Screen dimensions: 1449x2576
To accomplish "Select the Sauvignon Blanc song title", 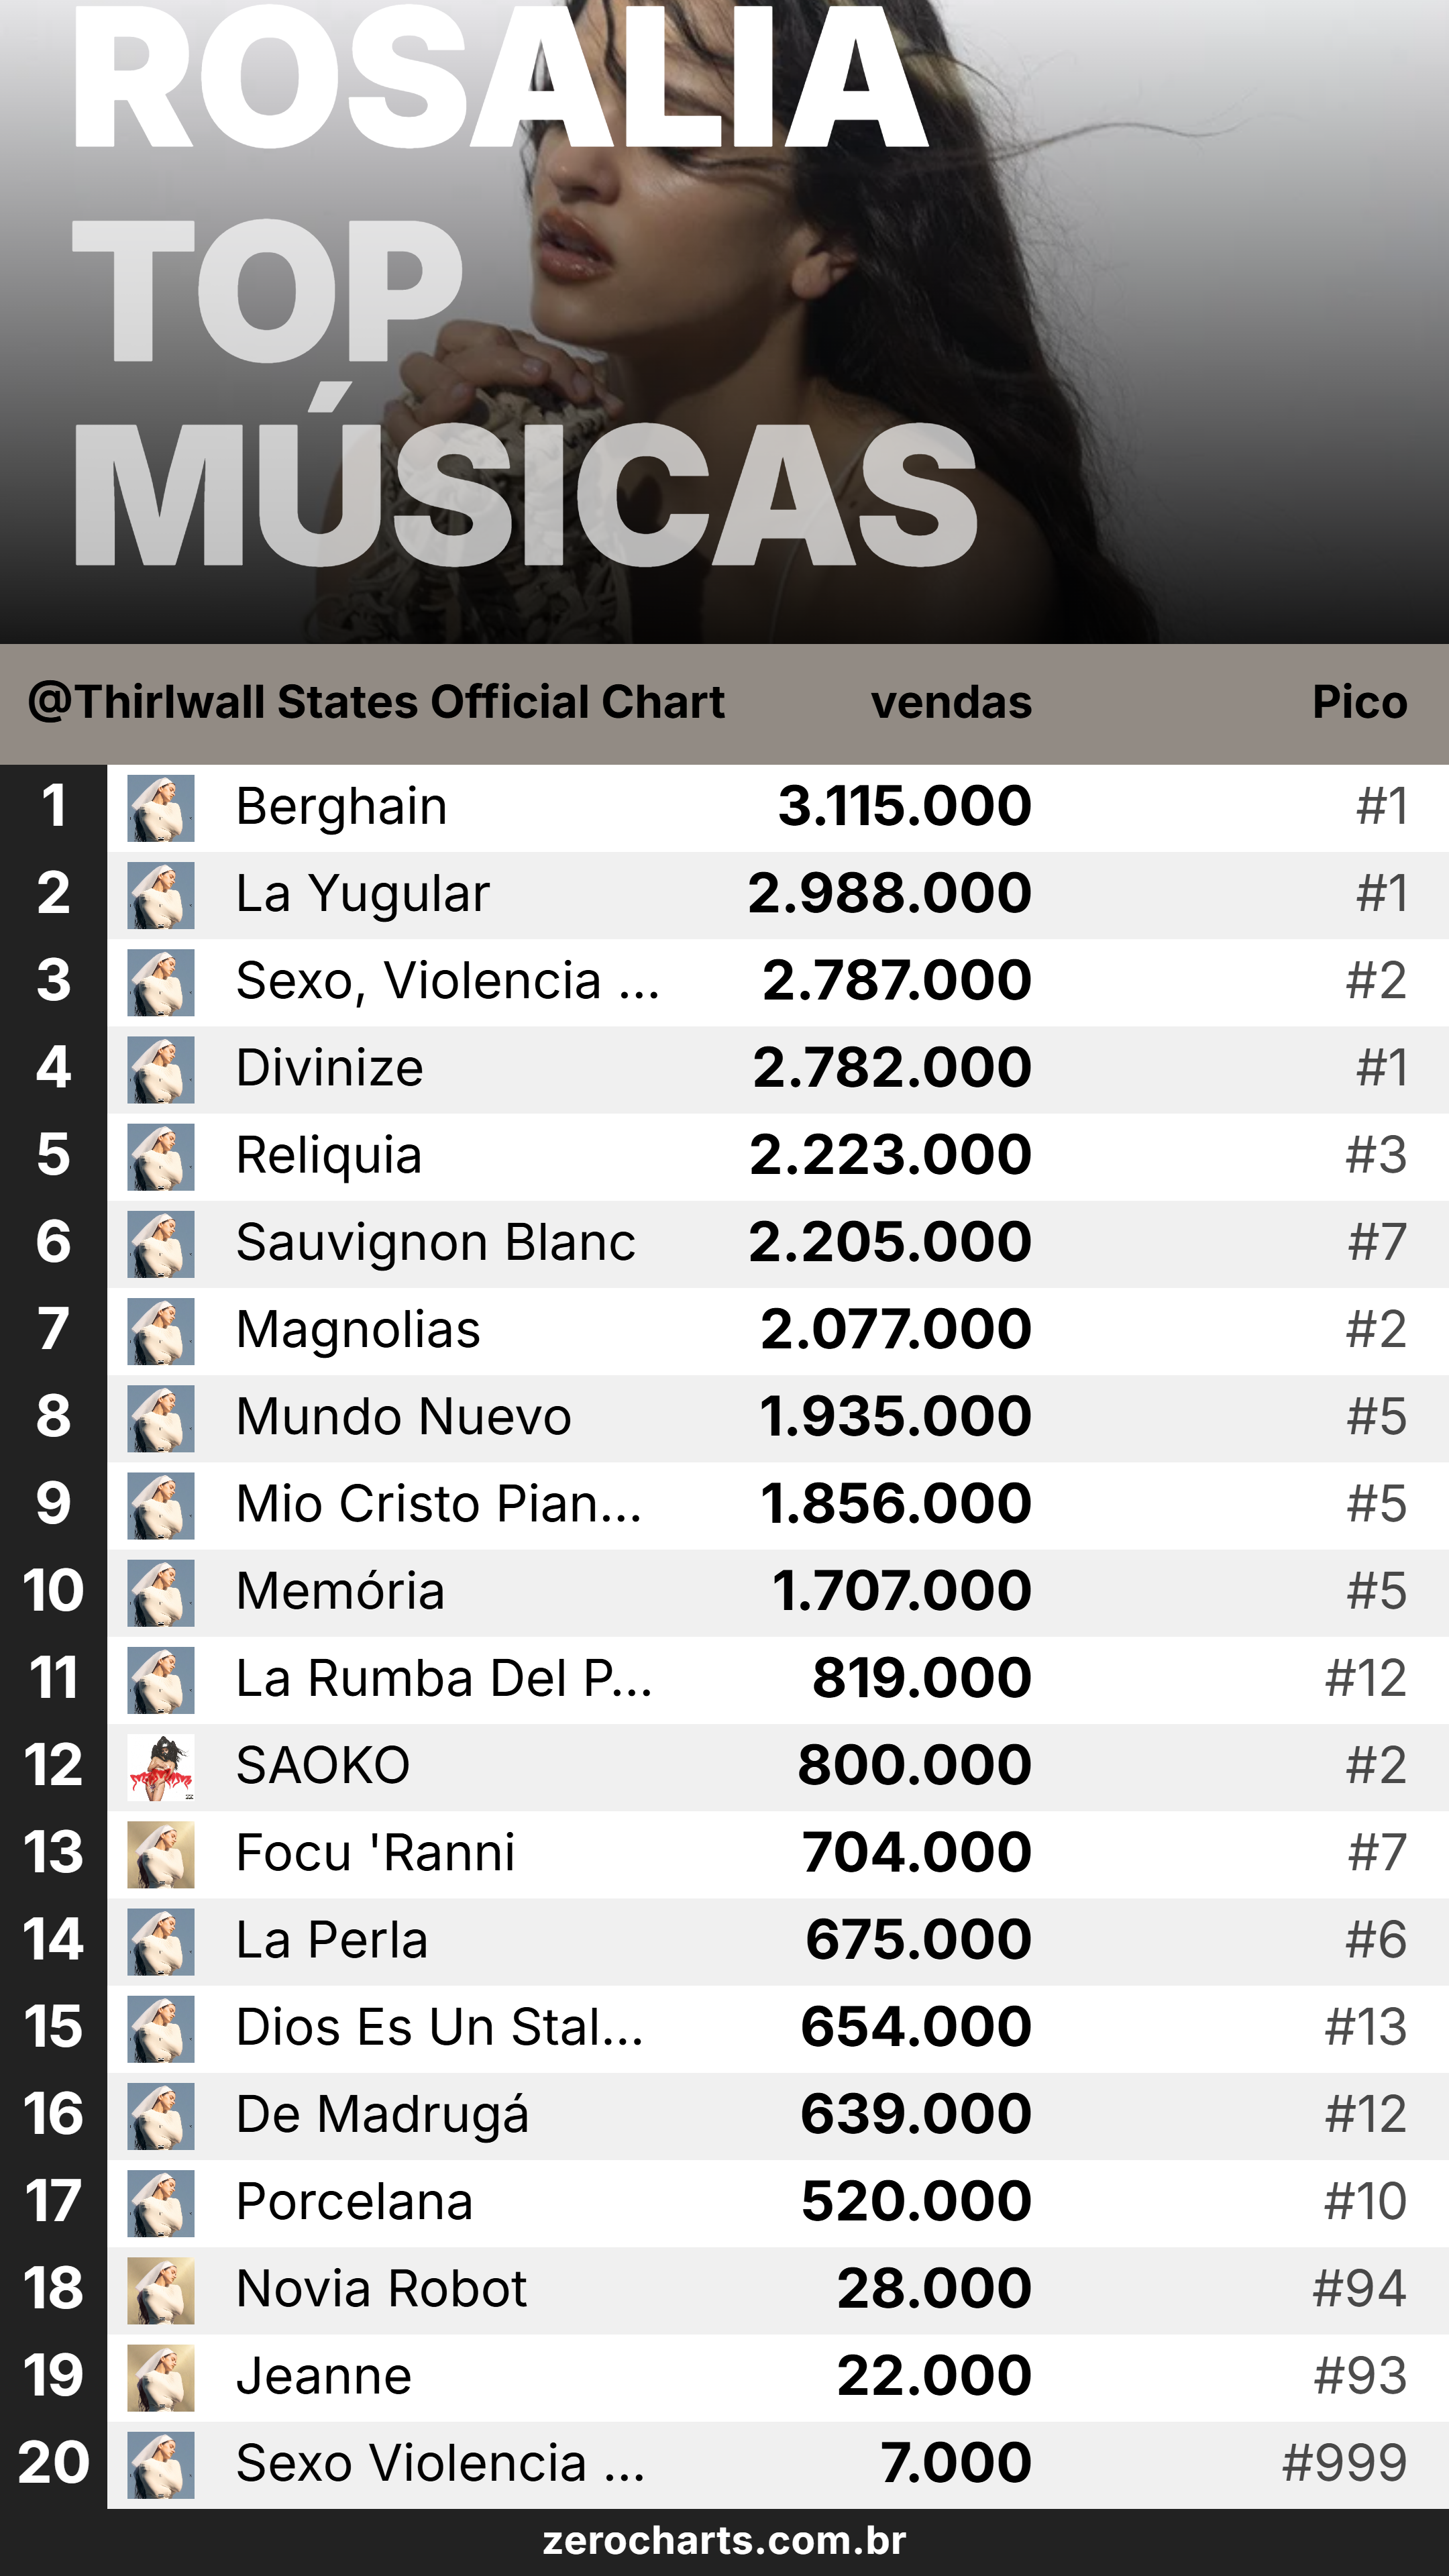I will pos(435,1243).
